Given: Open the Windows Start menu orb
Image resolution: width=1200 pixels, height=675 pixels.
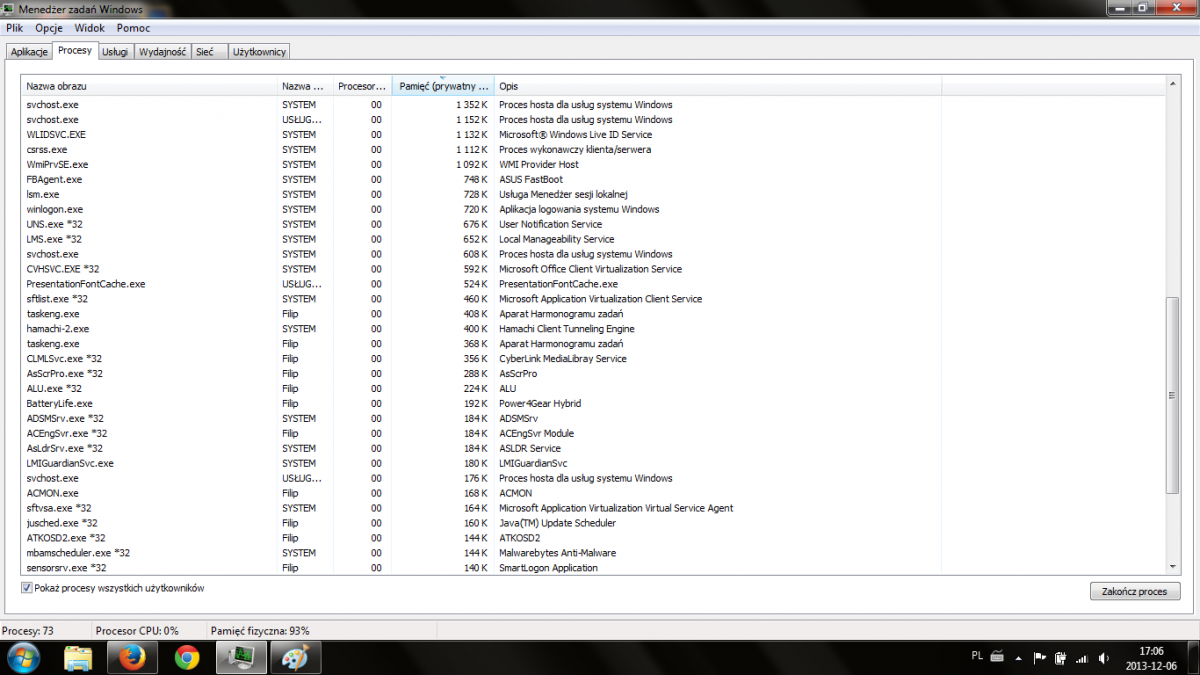Looking at the screenshot, I should click(22, 657).
